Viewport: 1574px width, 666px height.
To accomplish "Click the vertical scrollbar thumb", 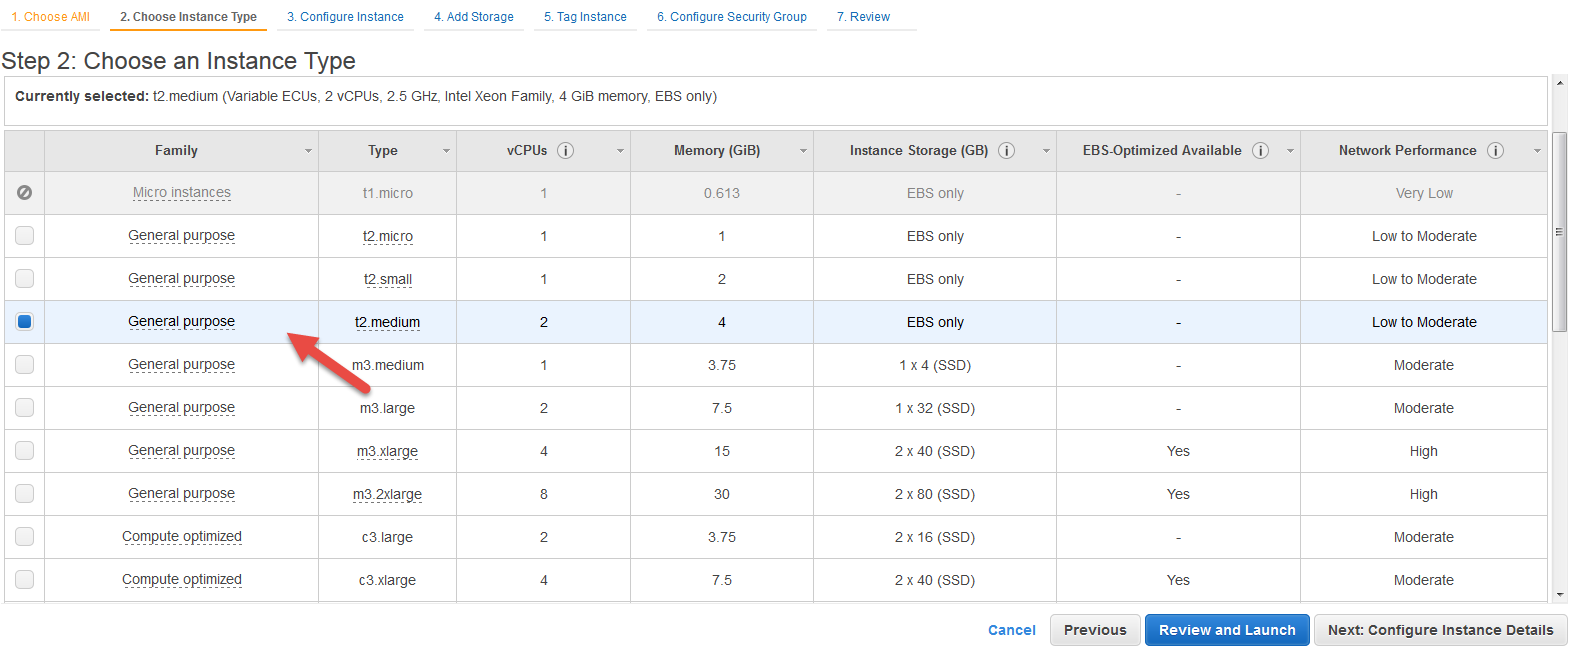I will [1560, 230].
